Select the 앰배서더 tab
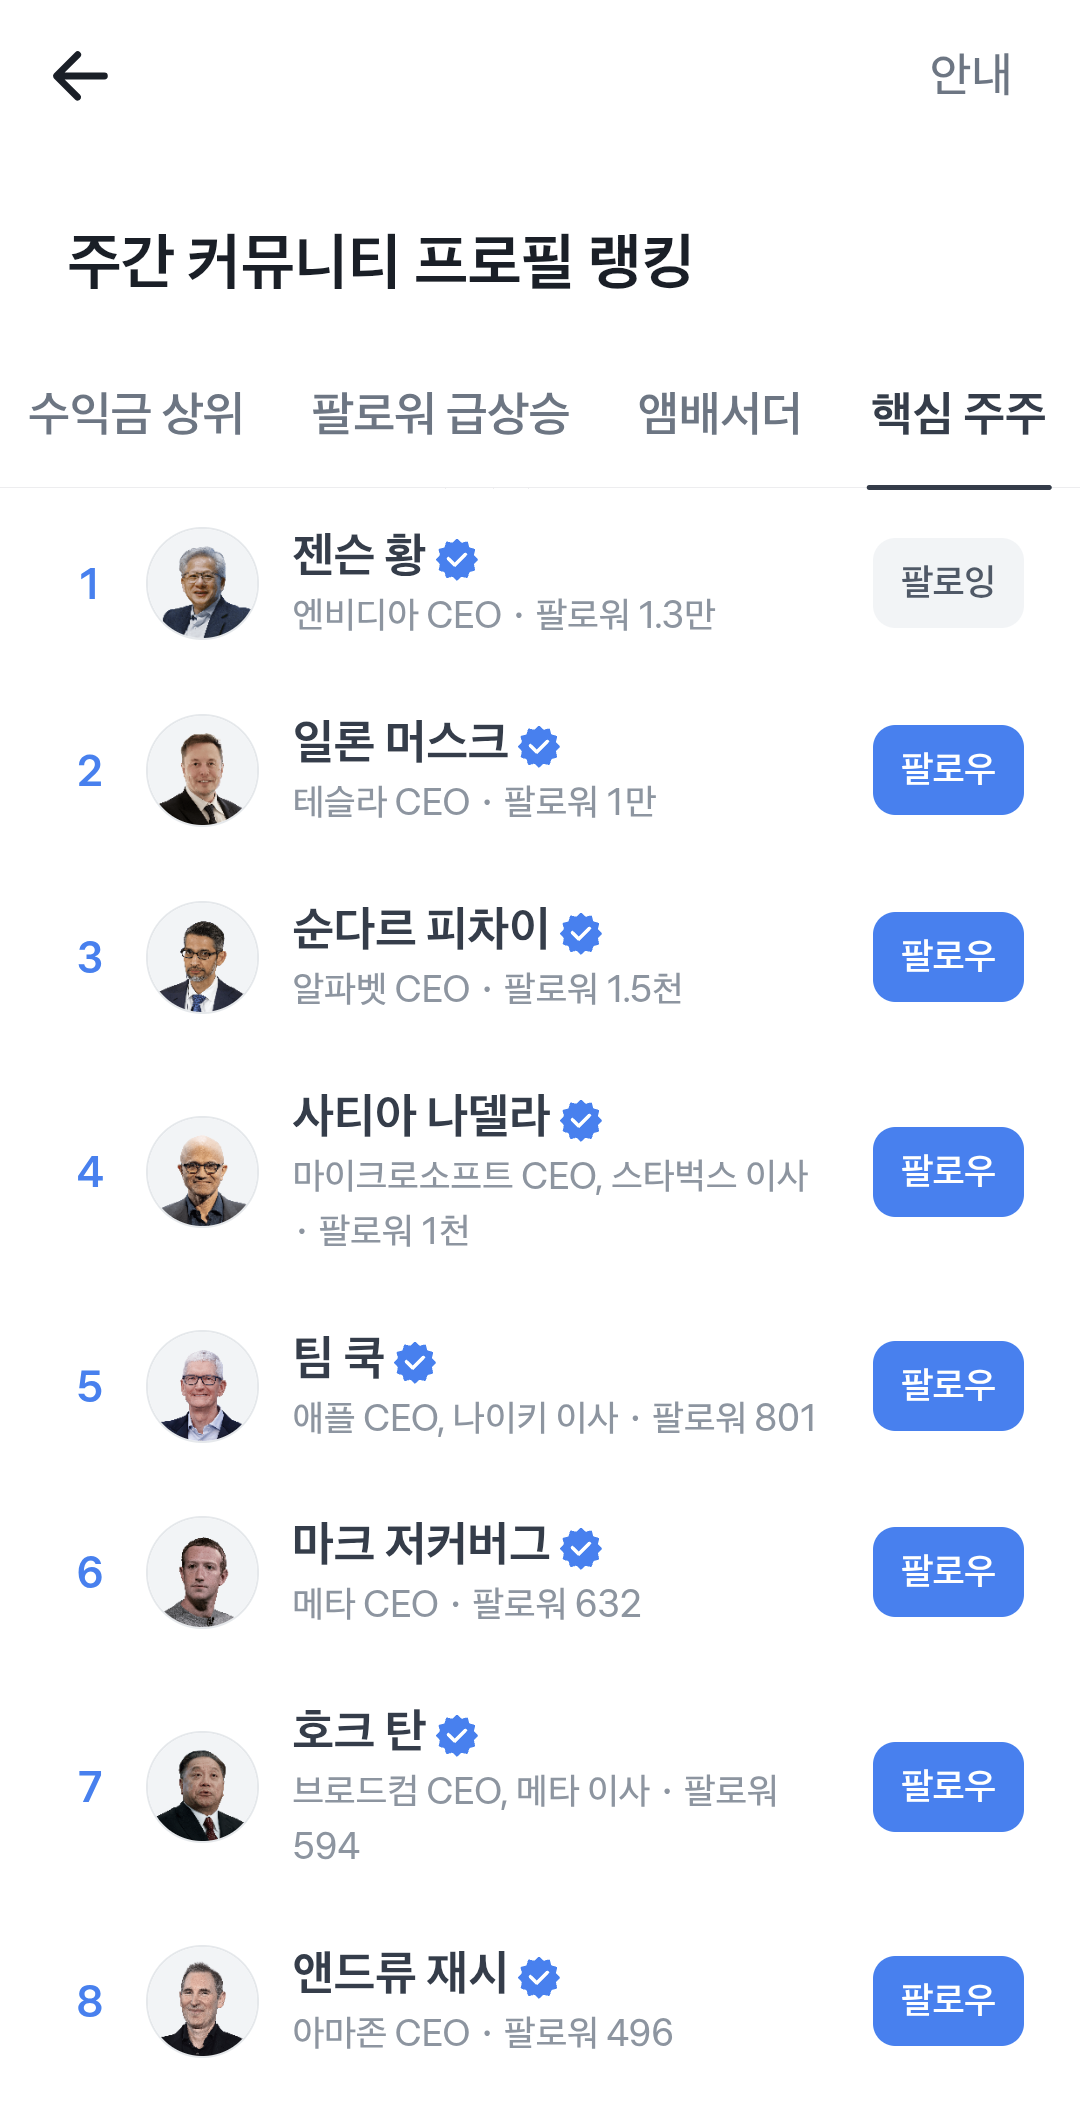1080x2120 pixels. 719,414
